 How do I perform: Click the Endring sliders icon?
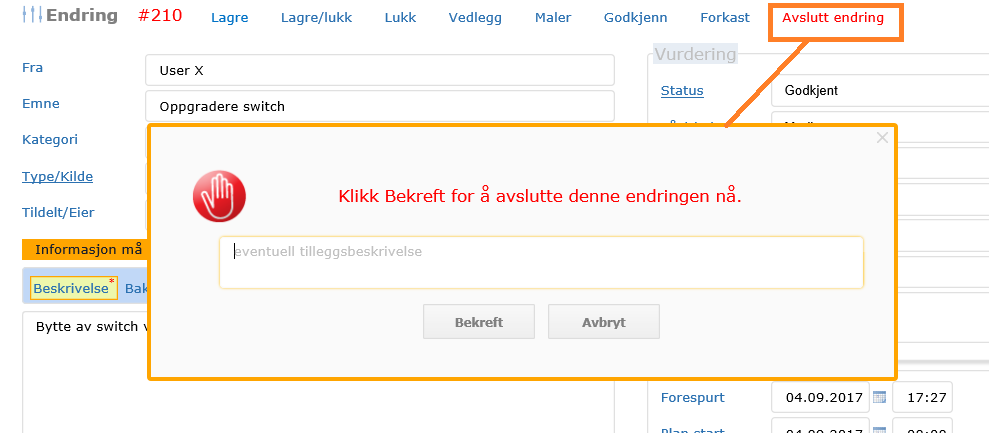pos(32,15)
